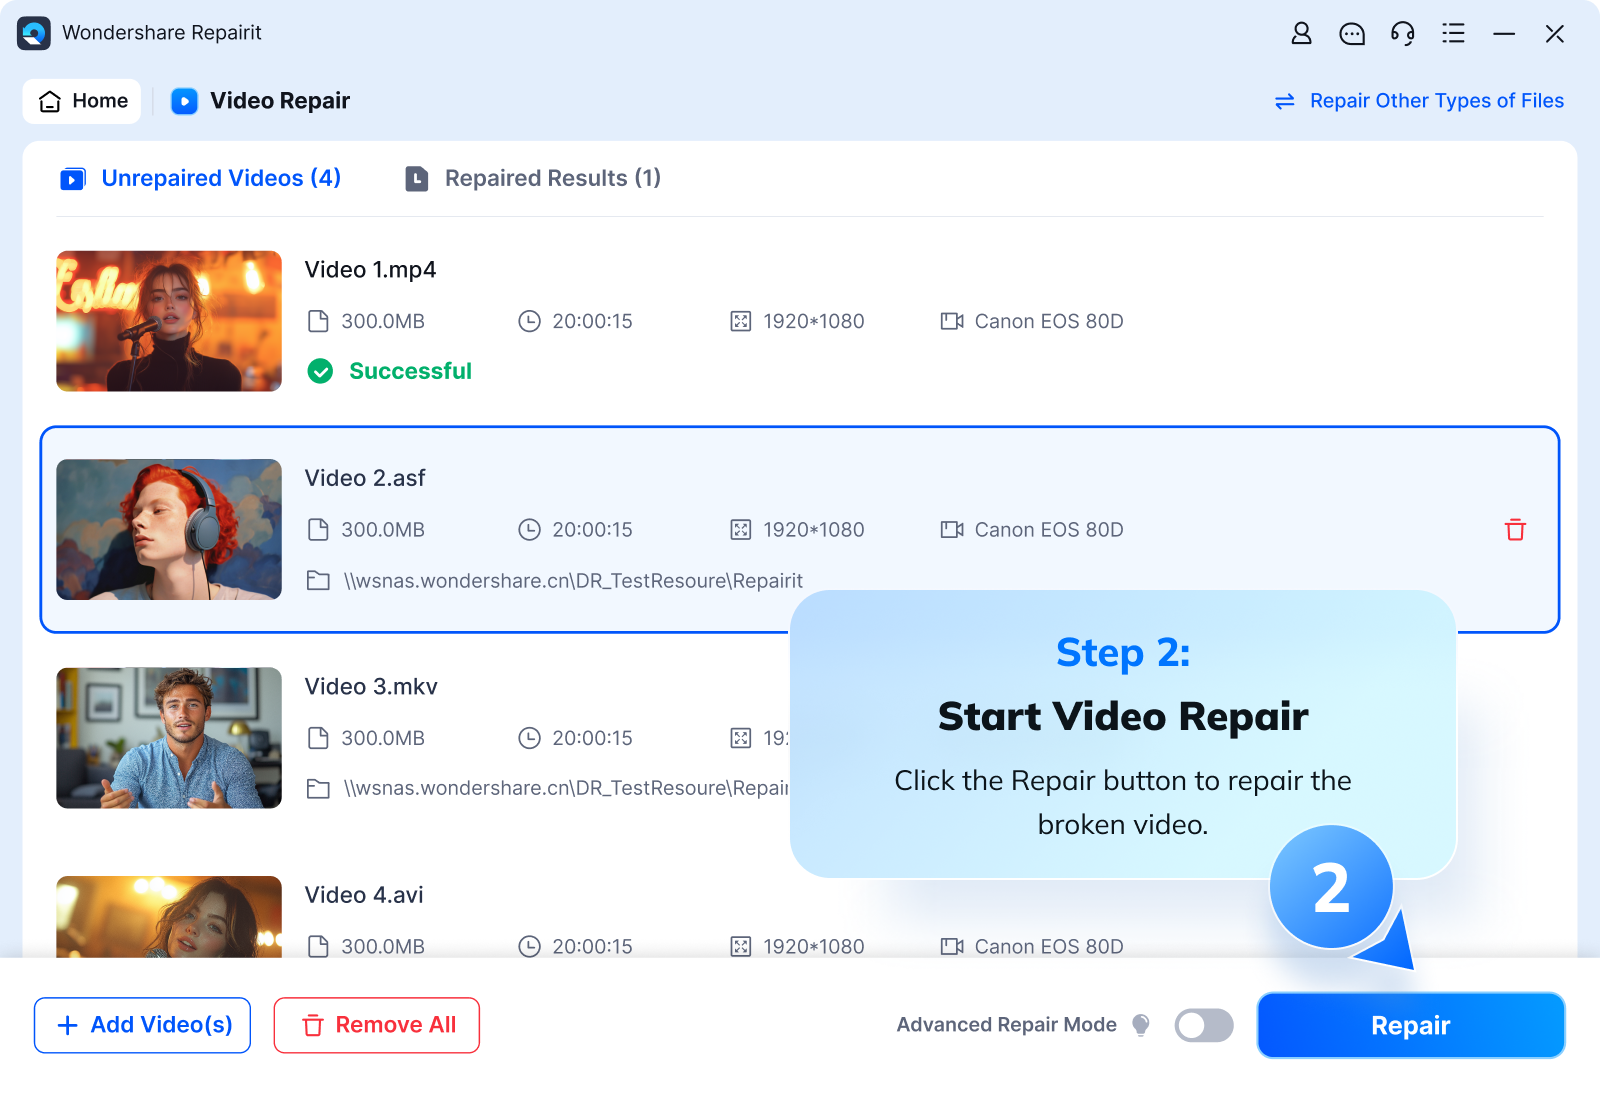Screen dimensions: 1600x1093
Task: Click Canon EOS 80D under Video 1.mp4
Action: [x=1049, y=321]
